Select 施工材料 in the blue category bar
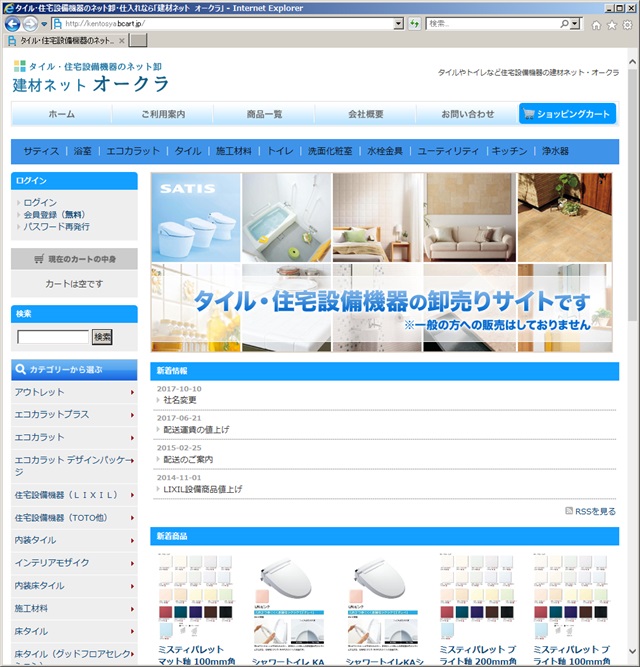Image resolution: width=640 pixels, height=667 pixels. click(233, 151)
